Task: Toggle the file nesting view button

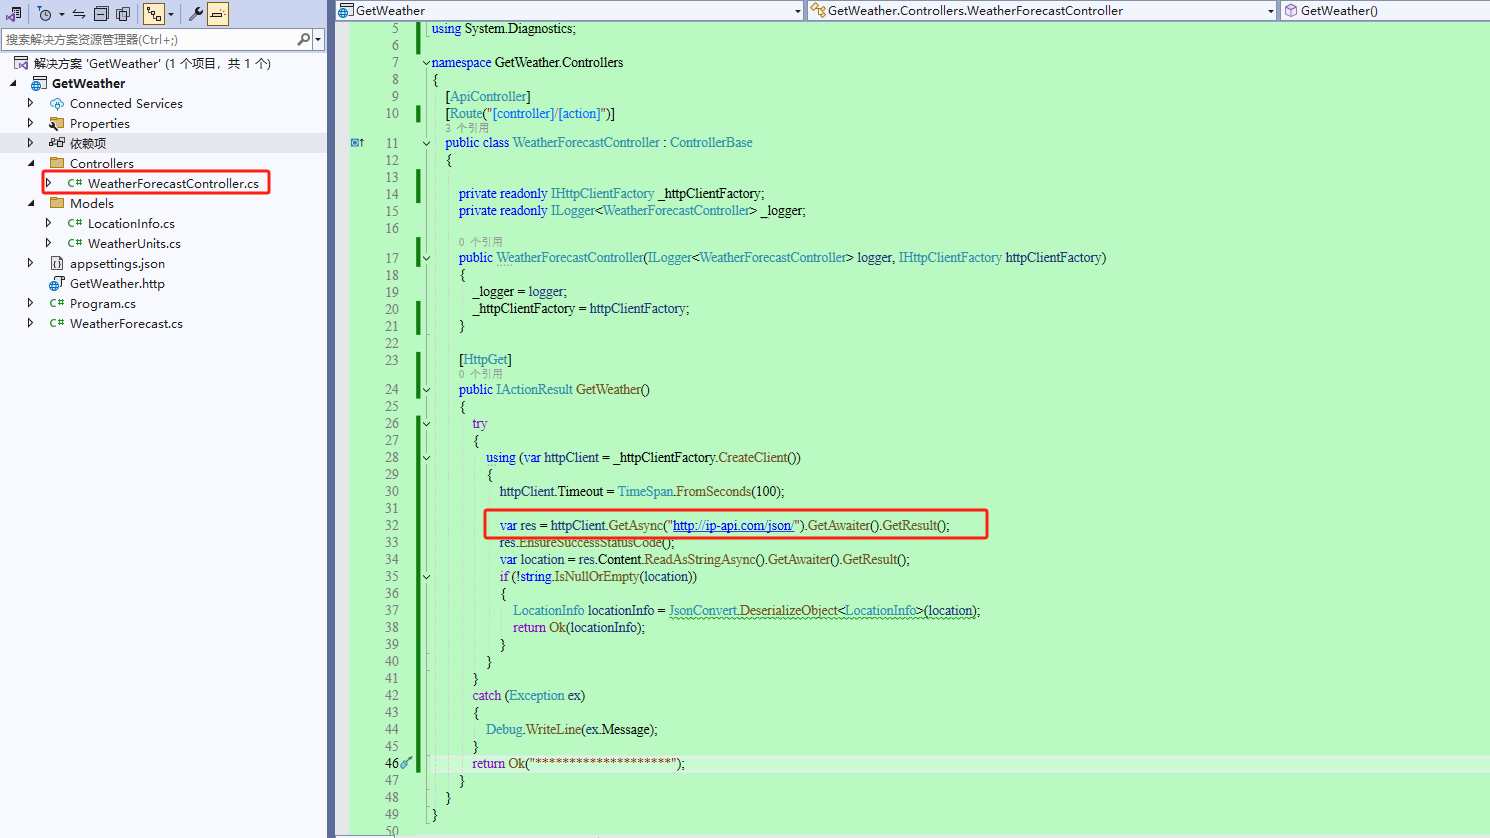Action: click(x=154, y=14)
